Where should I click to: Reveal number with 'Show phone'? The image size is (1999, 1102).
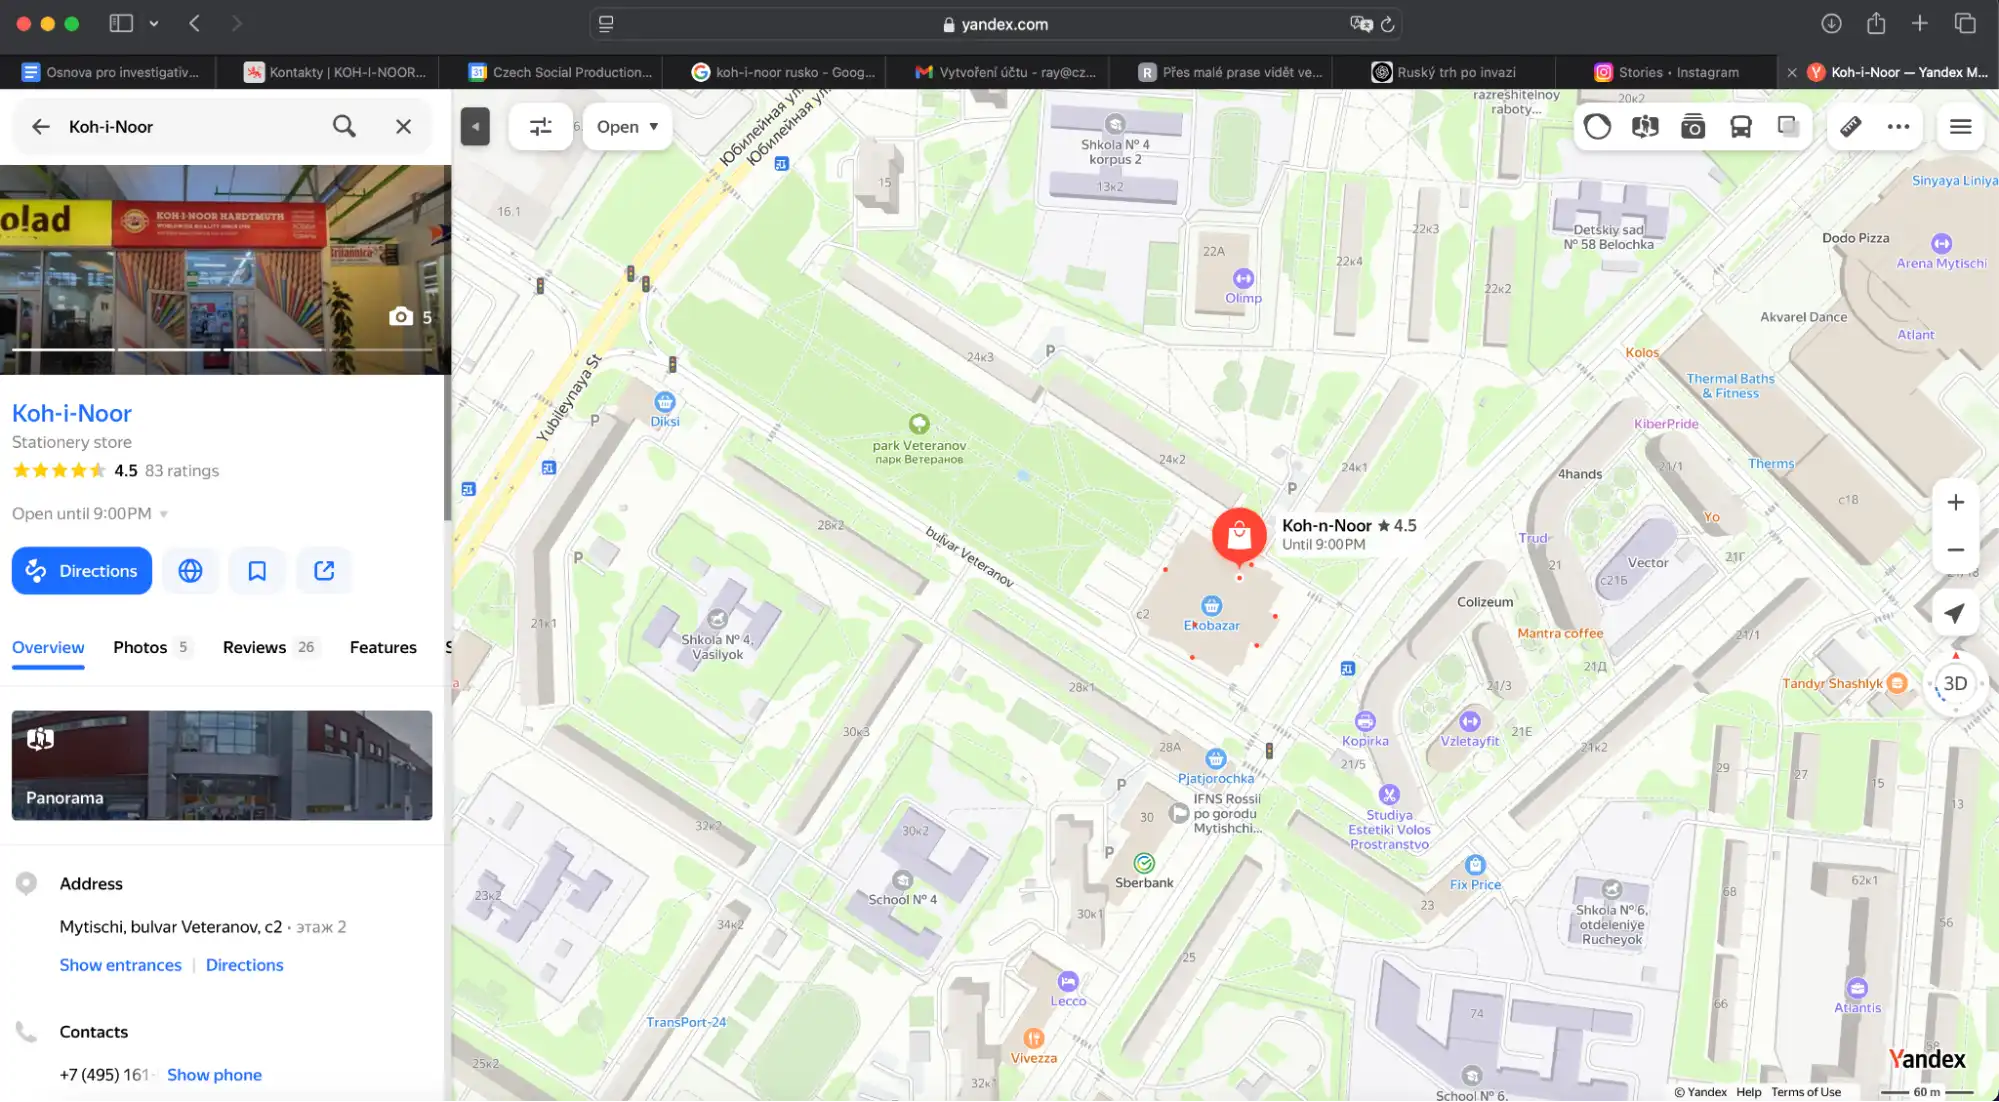[x=214, y=1075]
